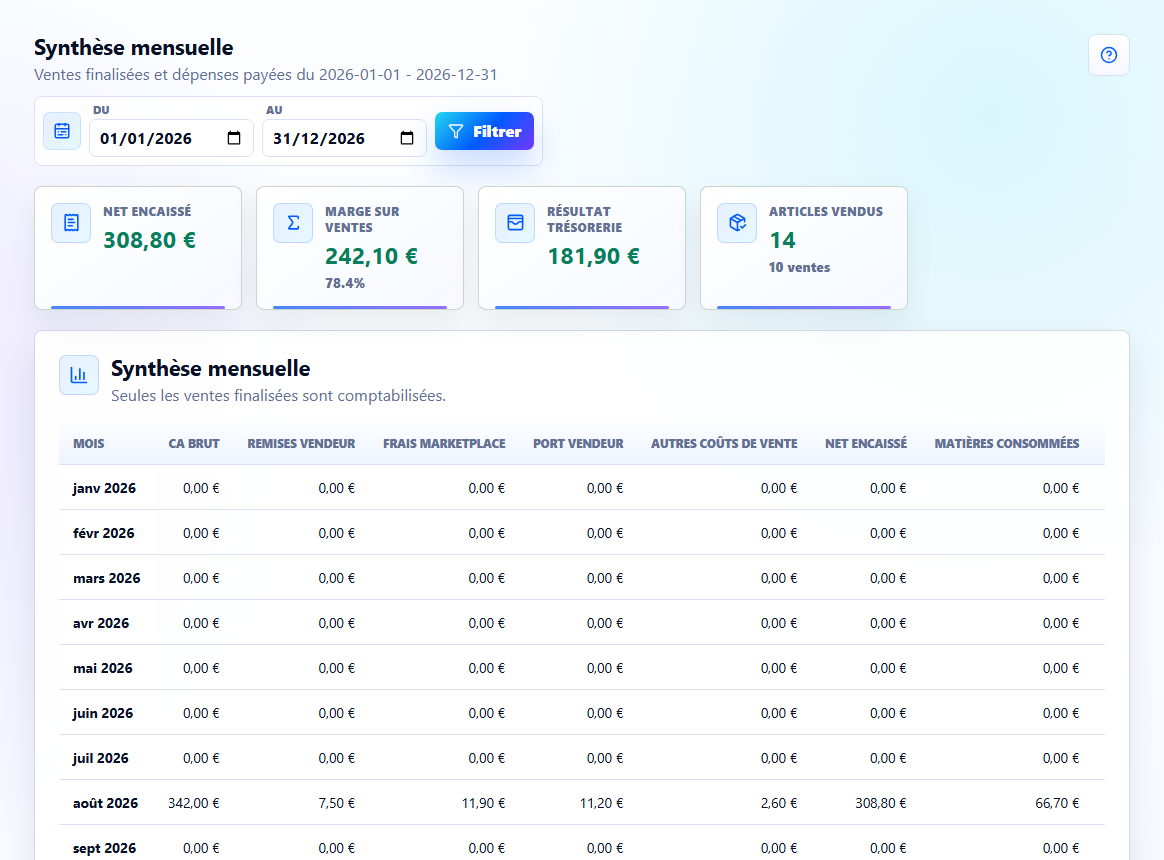Click the 10 ventes label

pyautogui.click(x=800, y=267)
